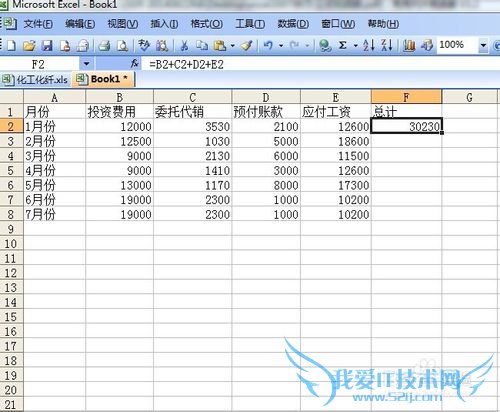Print the sheet using the printer icon
This screenshot has height=412, width=500.
coord(105,45)
